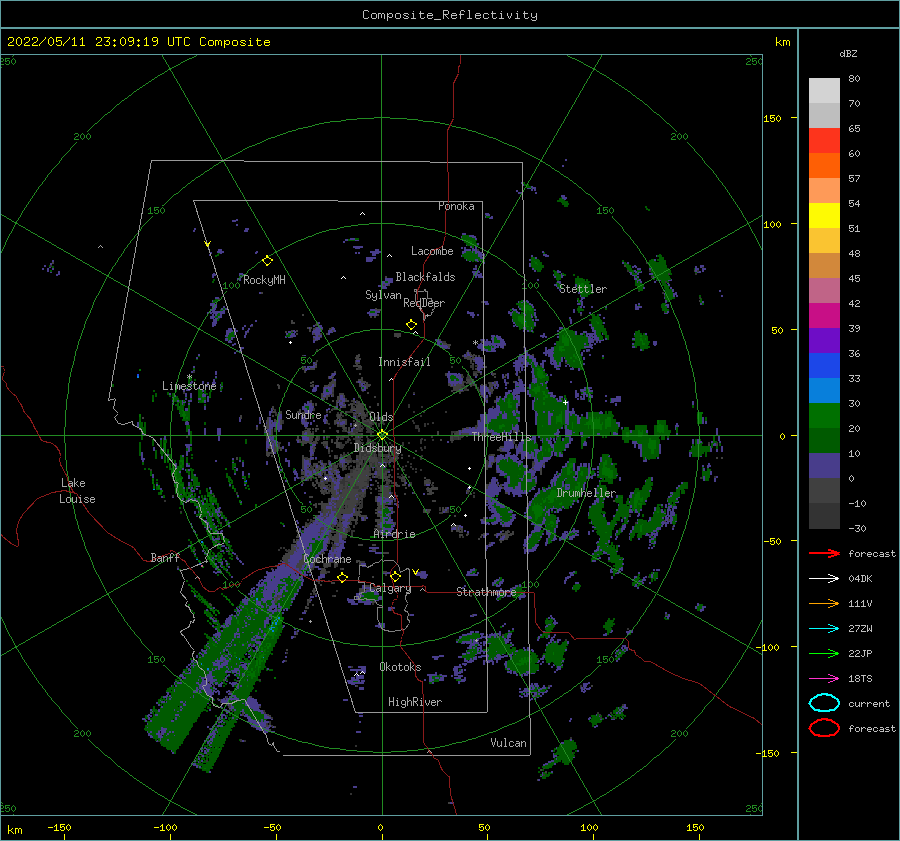Click the radar site diamond at map center
Screen dimensions: 900x841
point(382,435)
